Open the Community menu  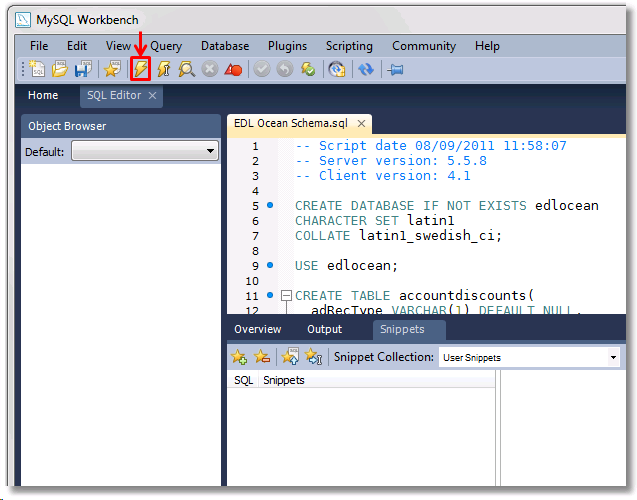click(424, 46)
